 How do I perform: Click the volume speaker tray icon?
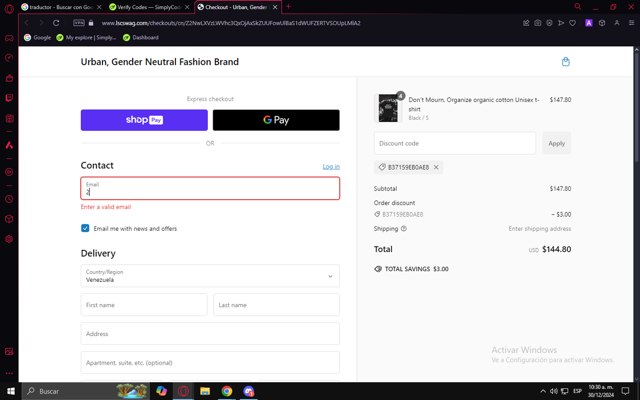click(x=554, y=391)
